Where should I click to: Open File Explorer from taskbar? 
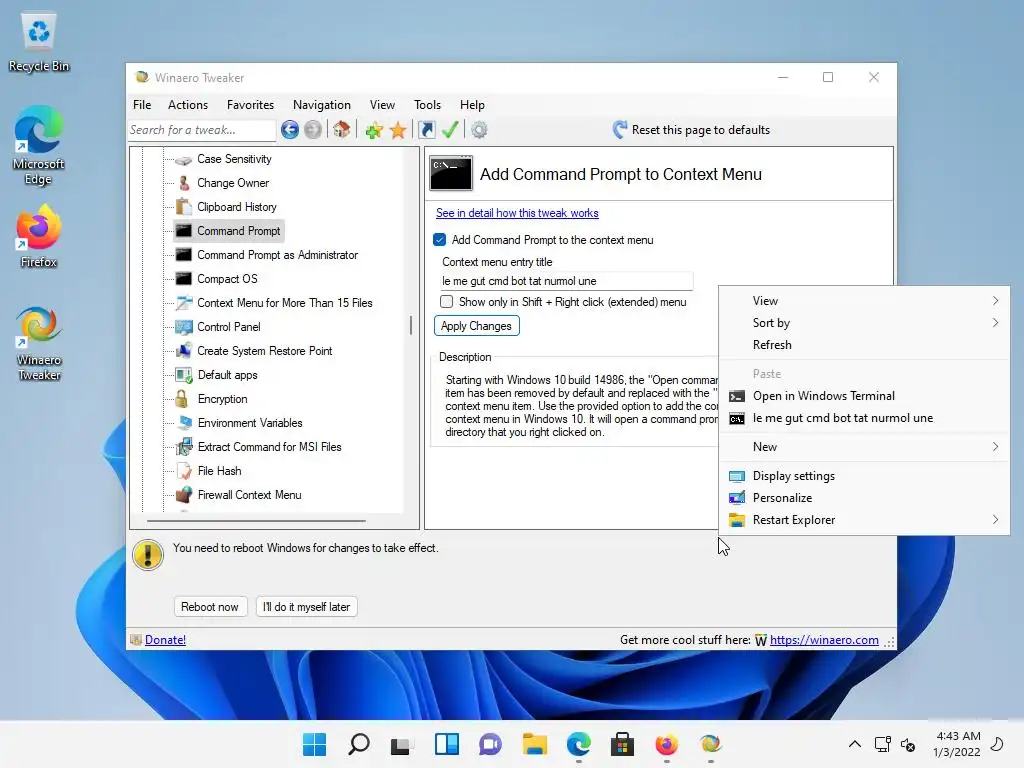(534, 744)
